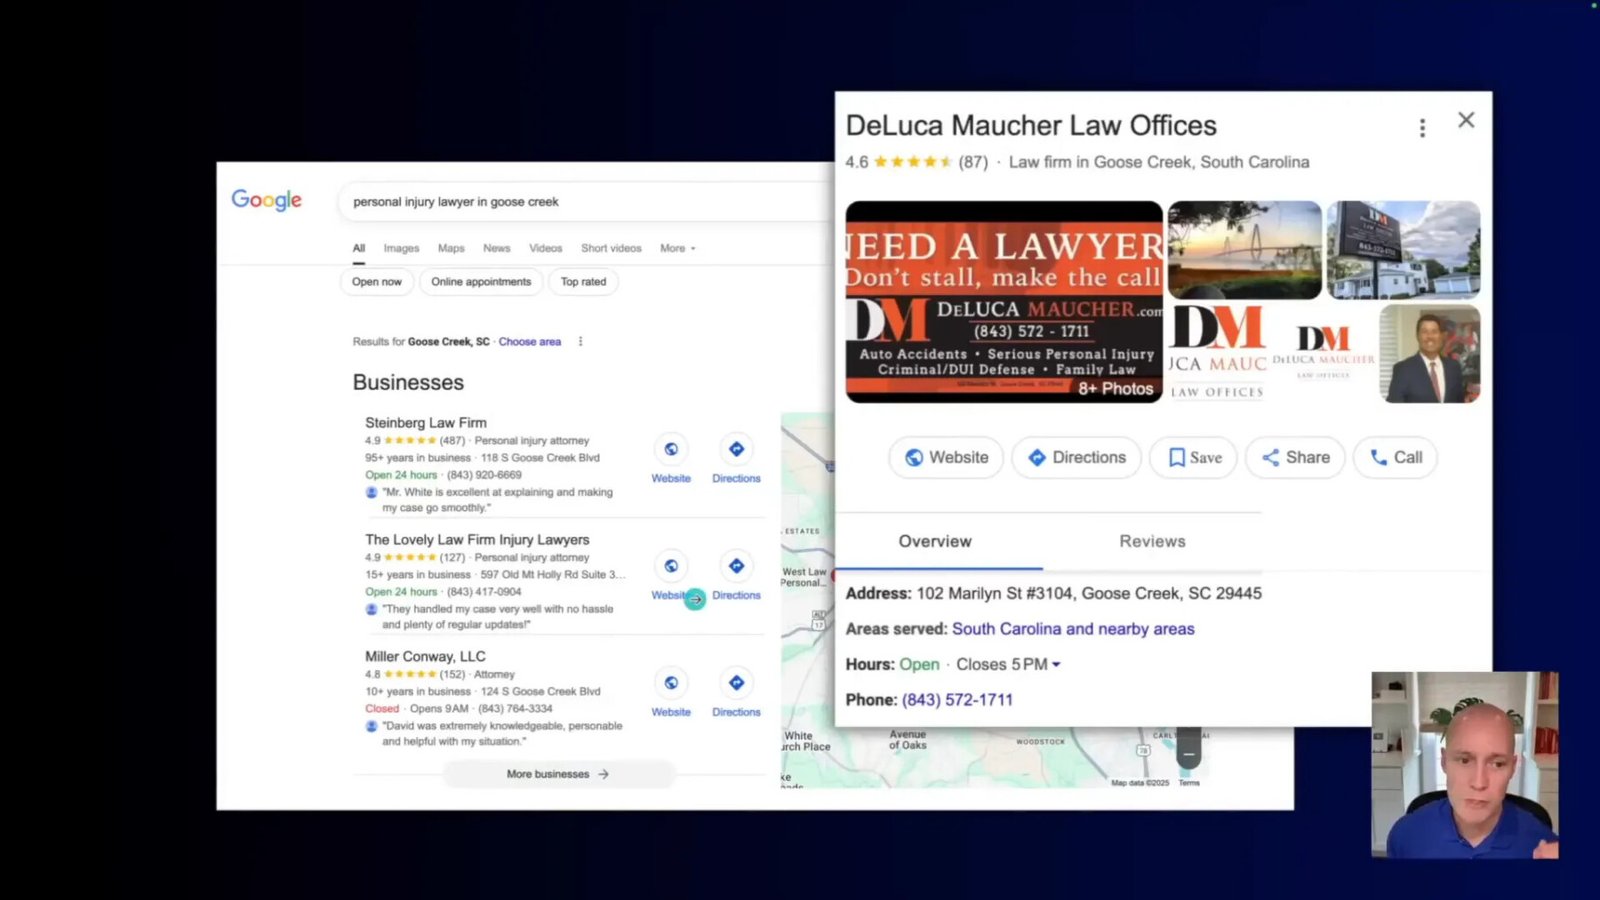Click the phone number (843) 572-1711 link
The width and height of the screenshot is (1600, 900).
[x=957, y=700]
